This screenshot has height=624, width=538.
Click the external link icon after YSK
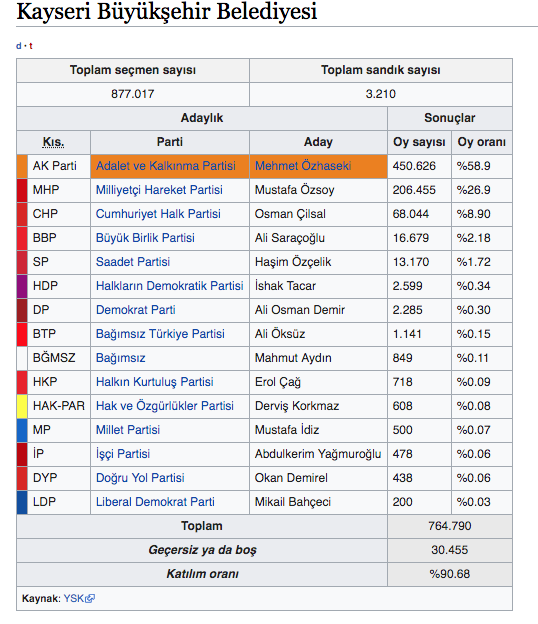[90, 599]
